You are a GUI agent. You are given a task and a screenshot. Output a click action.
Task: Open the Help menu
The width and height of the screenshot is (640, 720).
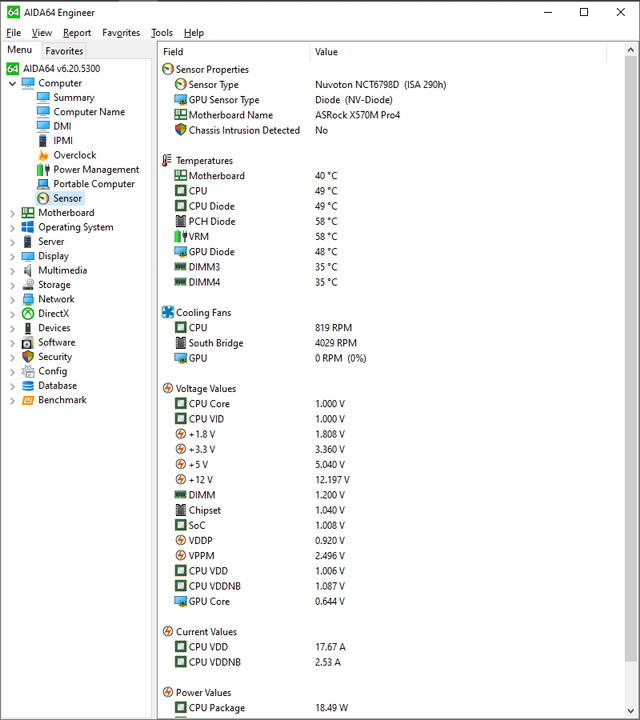(194, 33)
